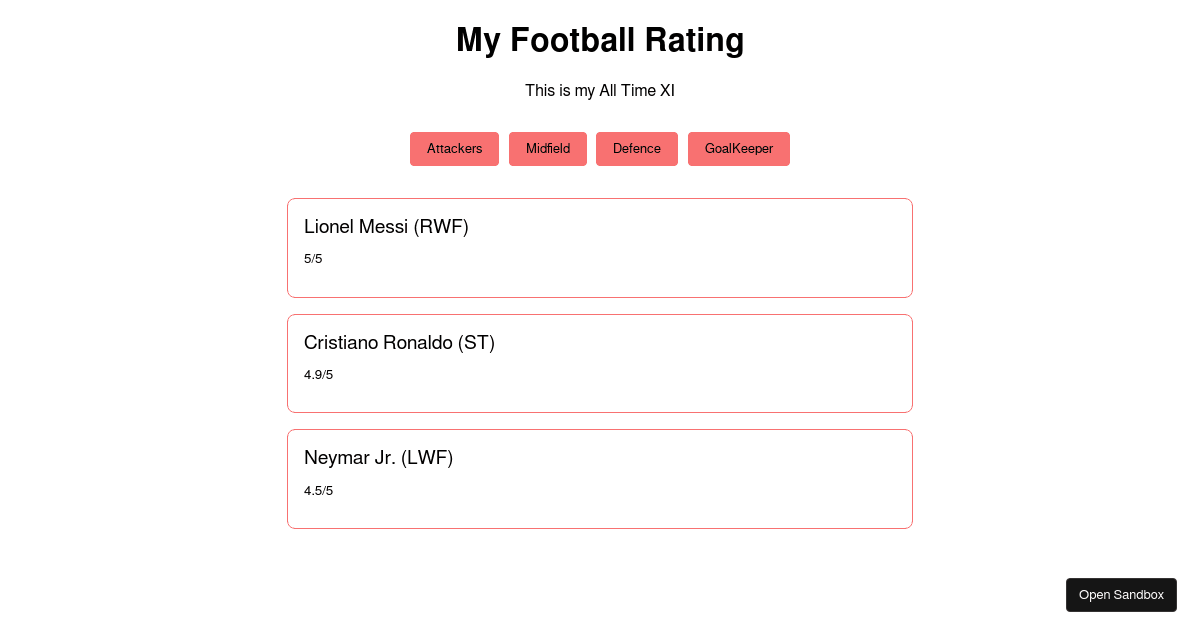Screen dimensions: 1200x630
Task: Select Neymar's 4.5/5 rating text
Action: click(318, 490)
